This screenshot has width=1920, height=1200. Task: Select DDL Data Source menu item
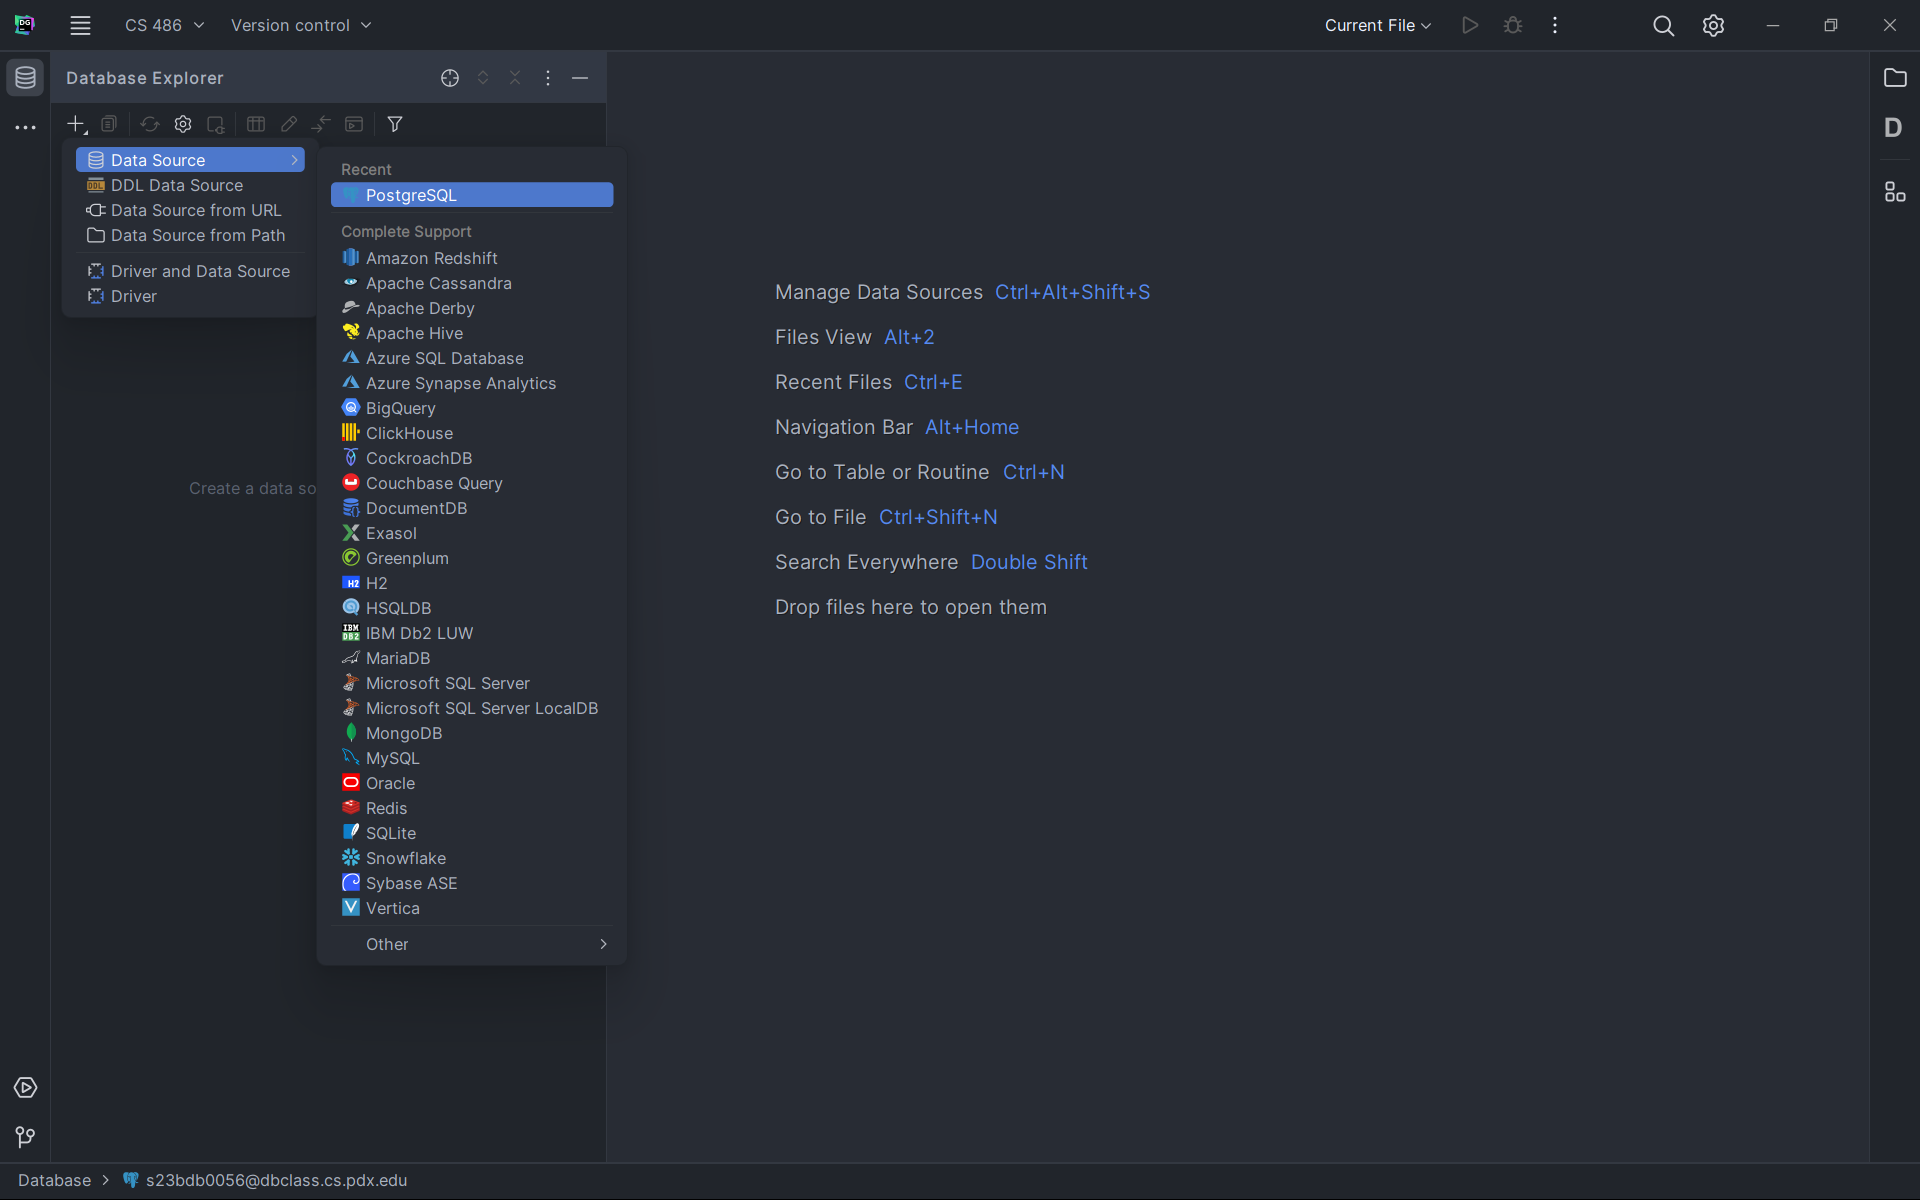pyautogui.click(x=177, y=185)
